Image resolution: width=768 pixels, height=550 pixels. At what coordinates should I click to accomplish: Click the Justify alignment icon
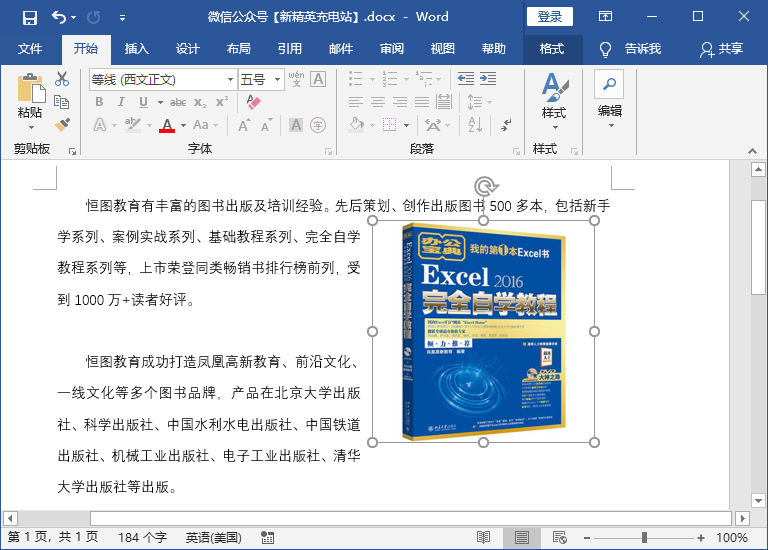(x=422, y=102)
